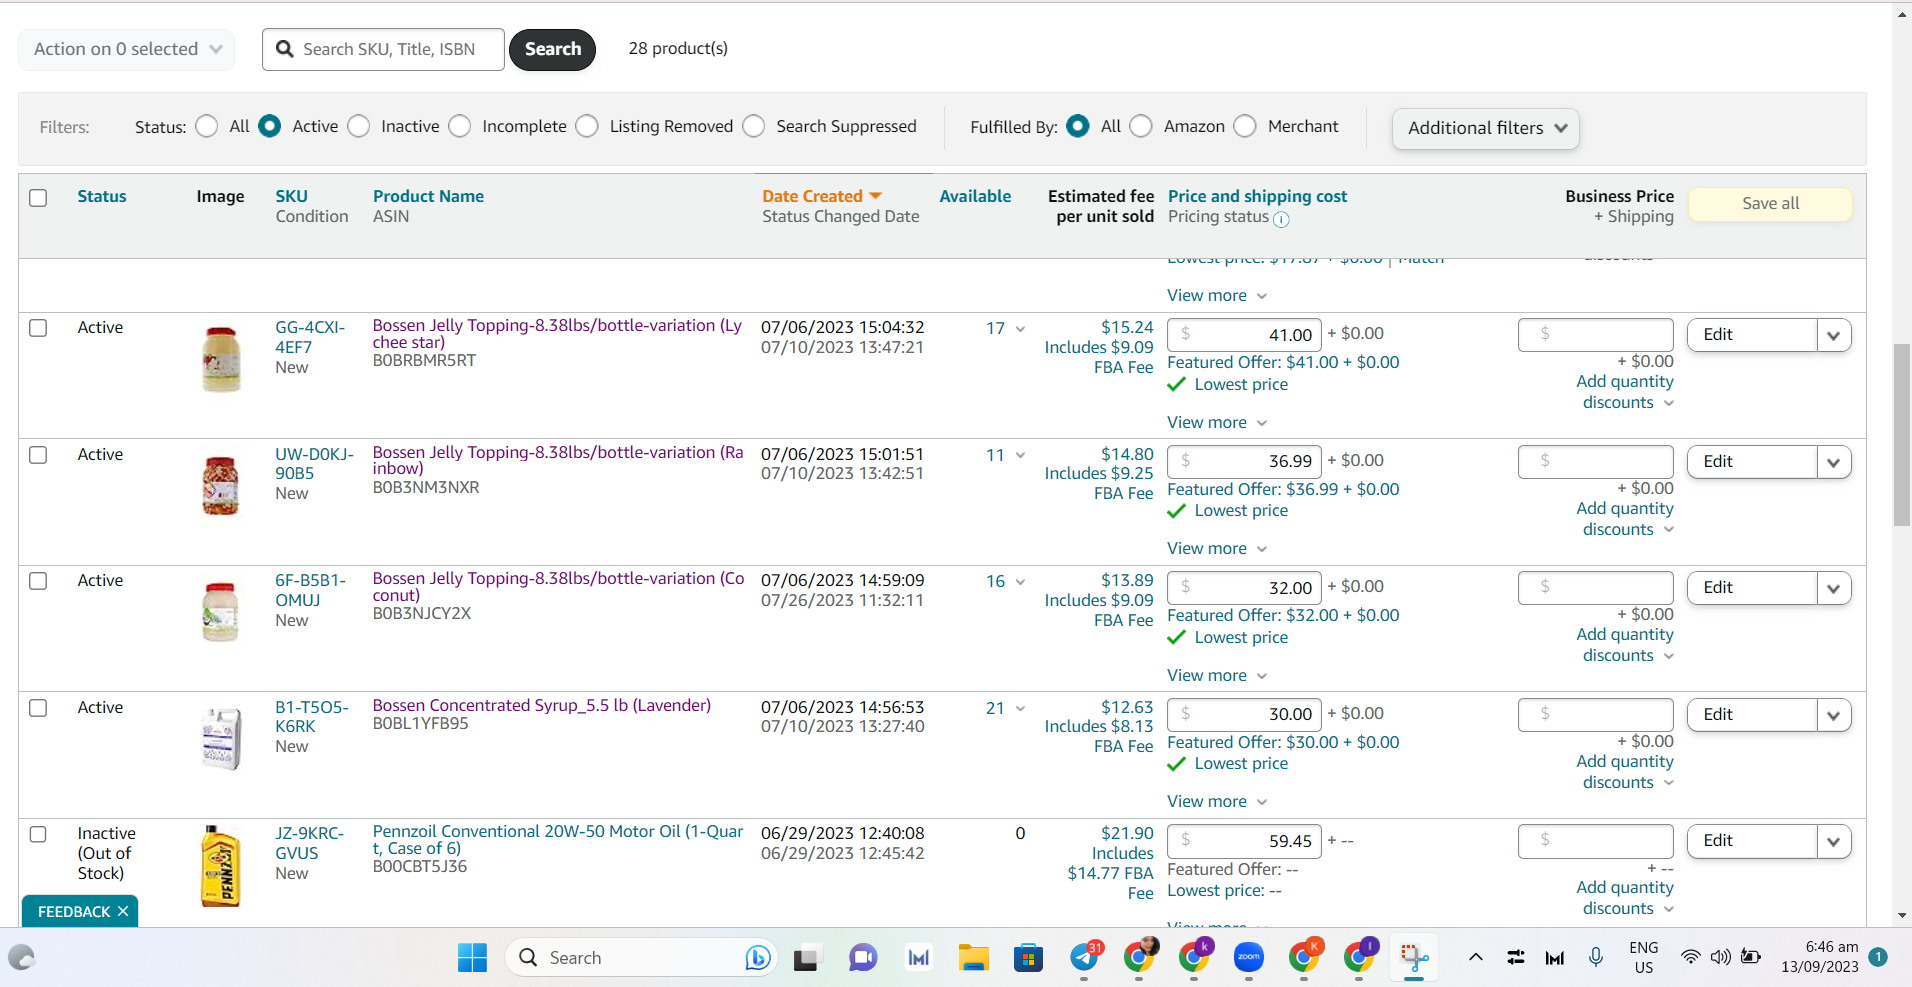Open Telegram with 31 unread badge
1912x987 pixels.
1084,957
